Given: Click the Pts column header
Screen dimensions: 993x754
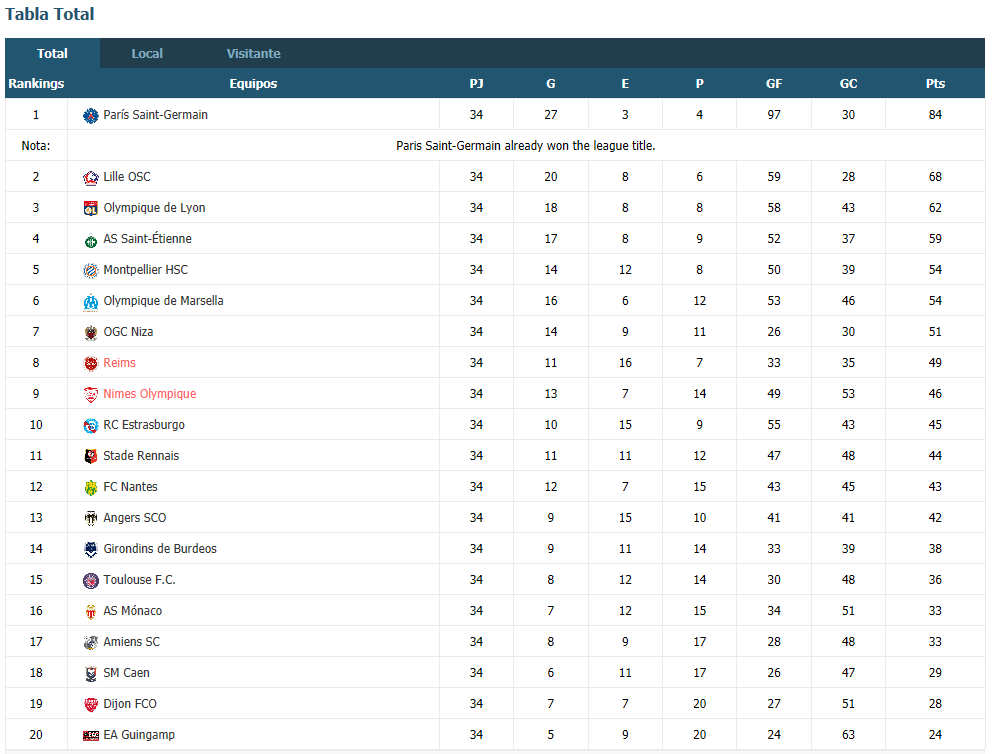Looking at the screenshot, I should tap(935, 84).
